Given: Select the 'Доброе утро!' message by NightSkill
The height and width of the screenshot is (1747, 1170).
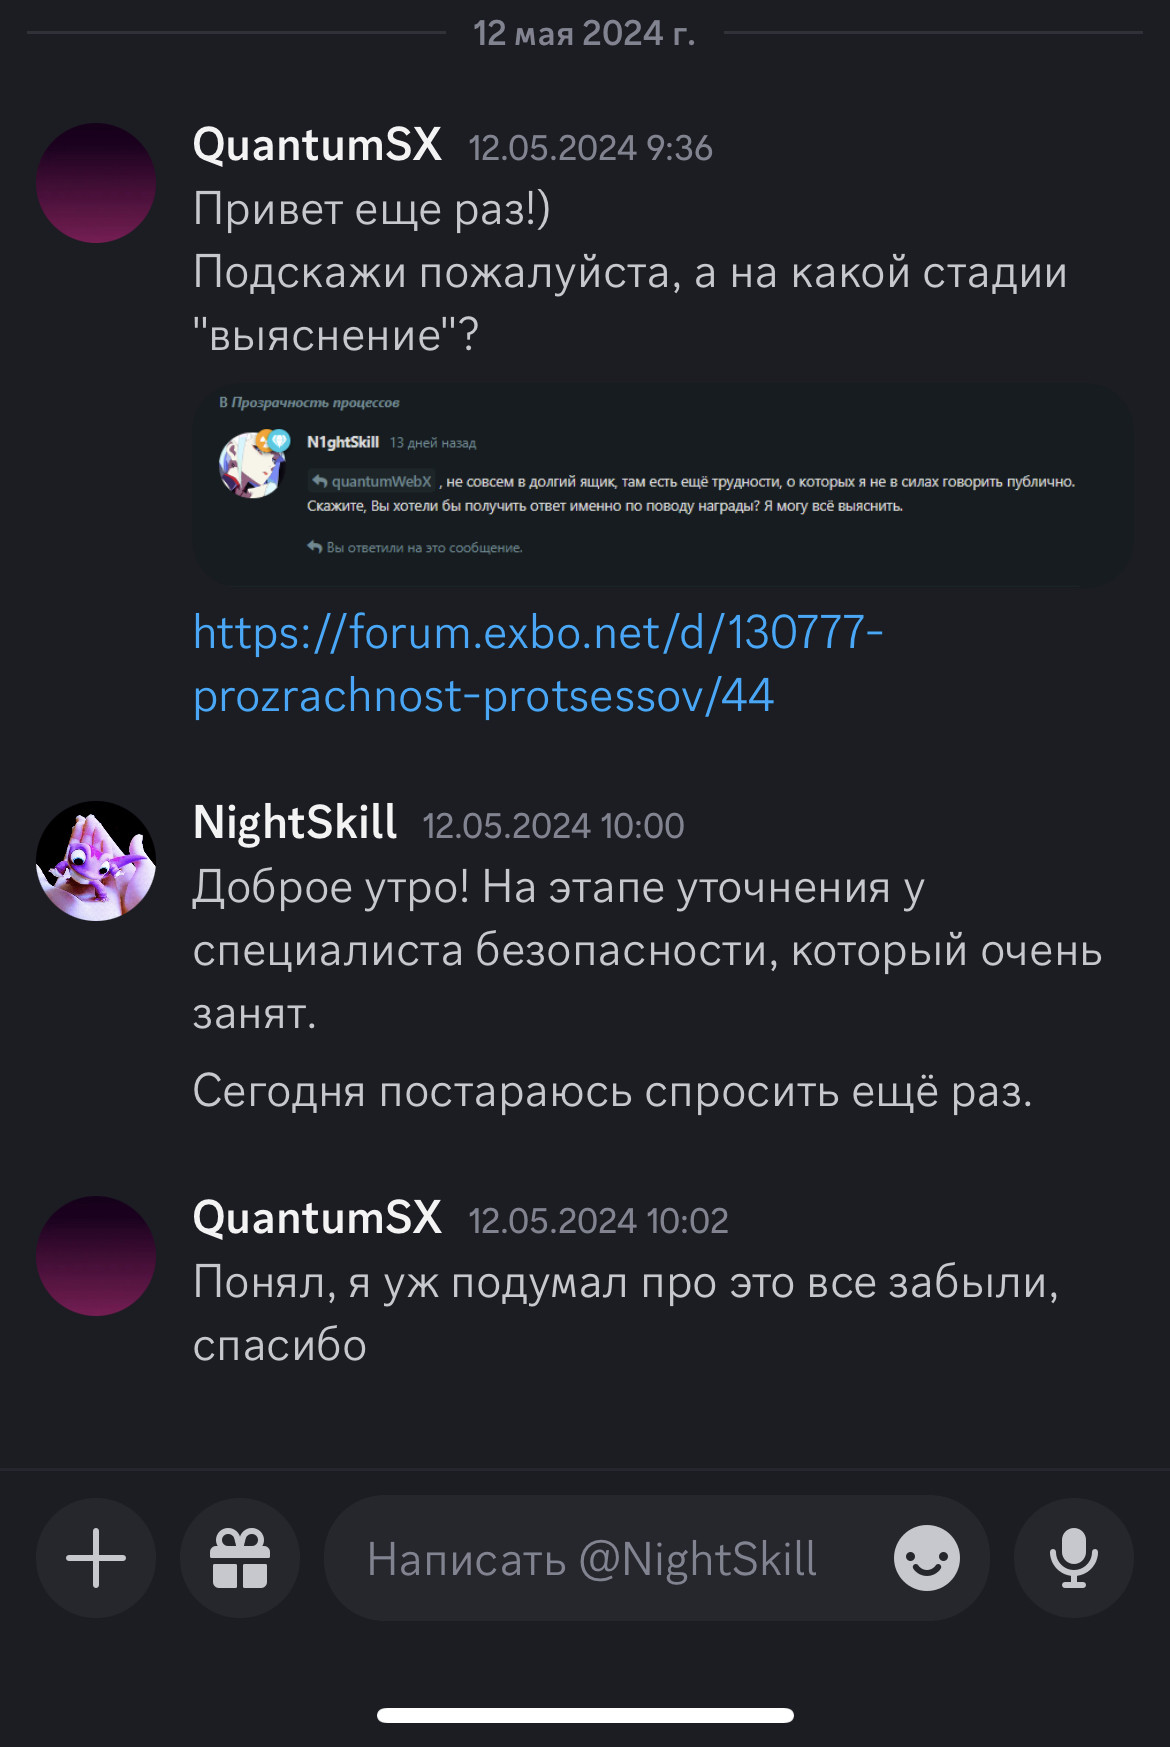Looking at the screenshot, I should (x=648, y=950).
